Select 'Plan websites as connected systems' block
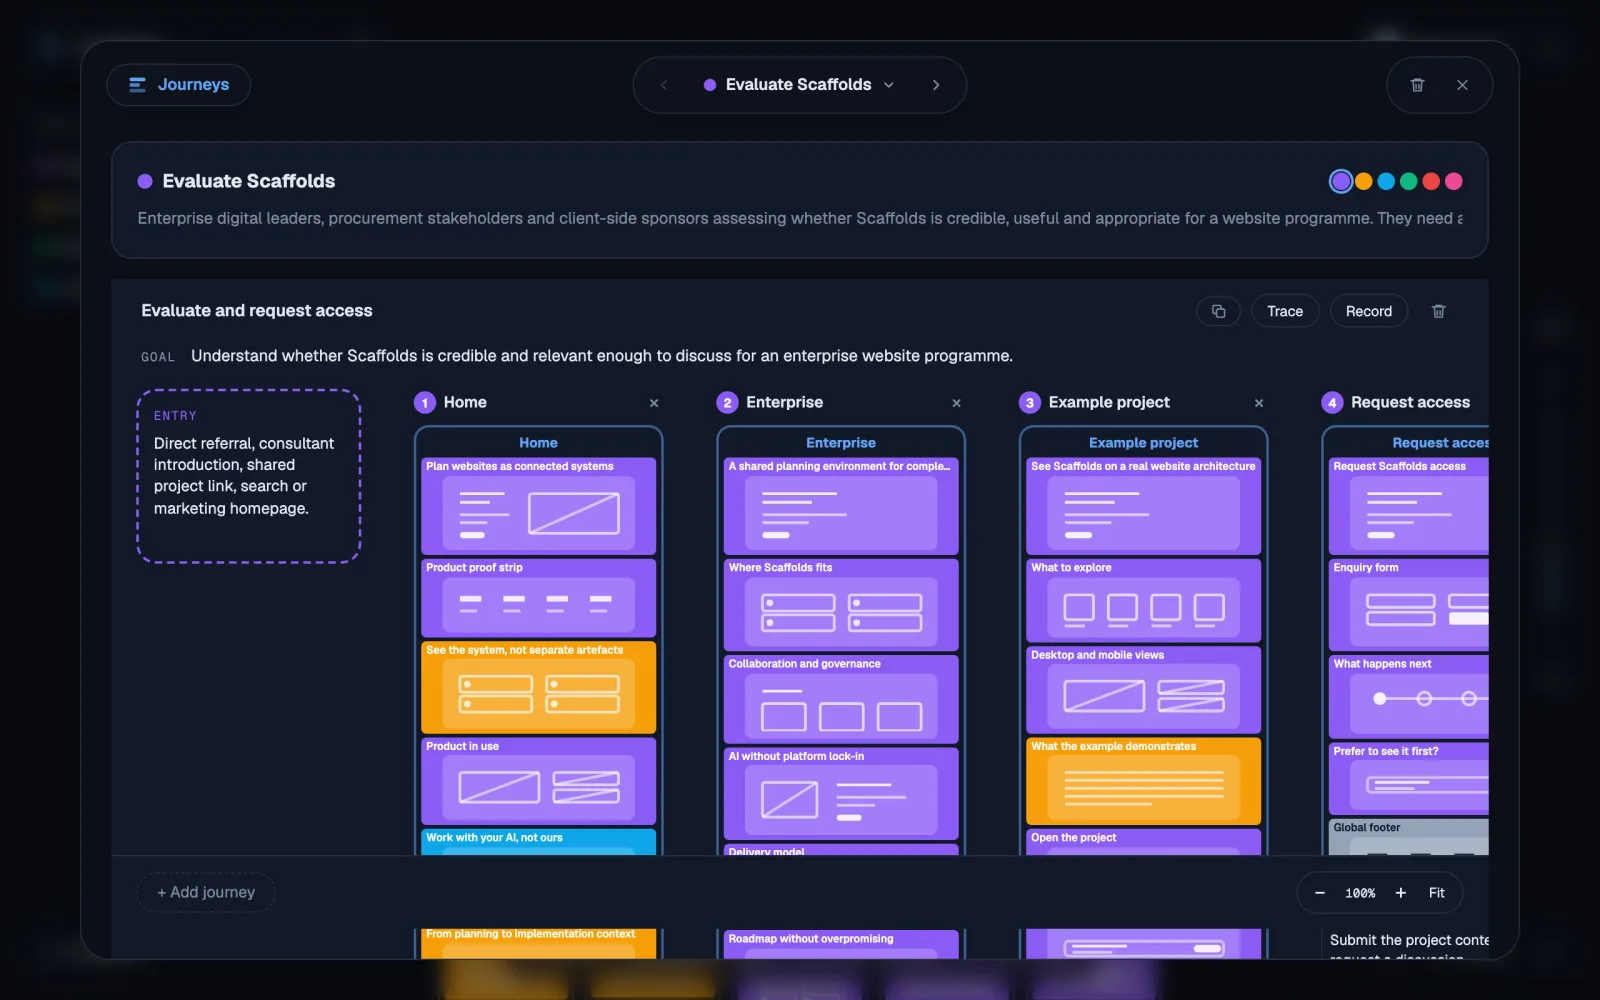The height and width of the screenshot is (1000, 1600). coord(539,506)
